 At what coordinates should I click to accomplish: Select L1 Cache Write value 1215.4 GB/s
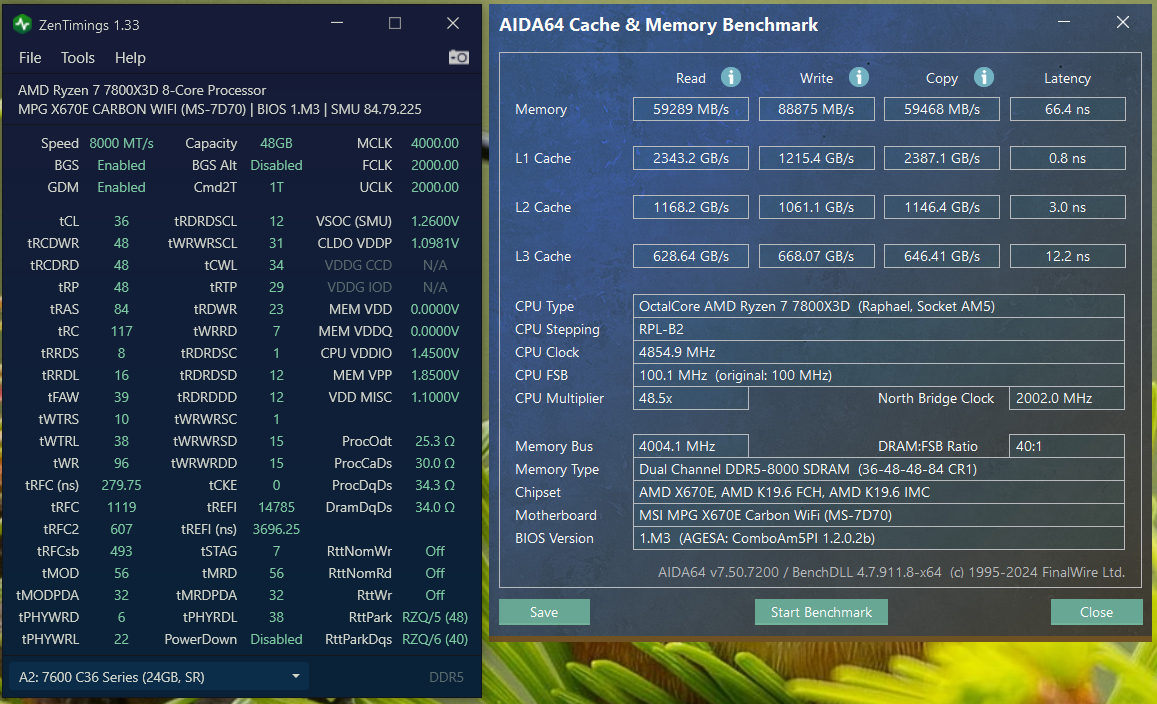[x=816, y=158]
